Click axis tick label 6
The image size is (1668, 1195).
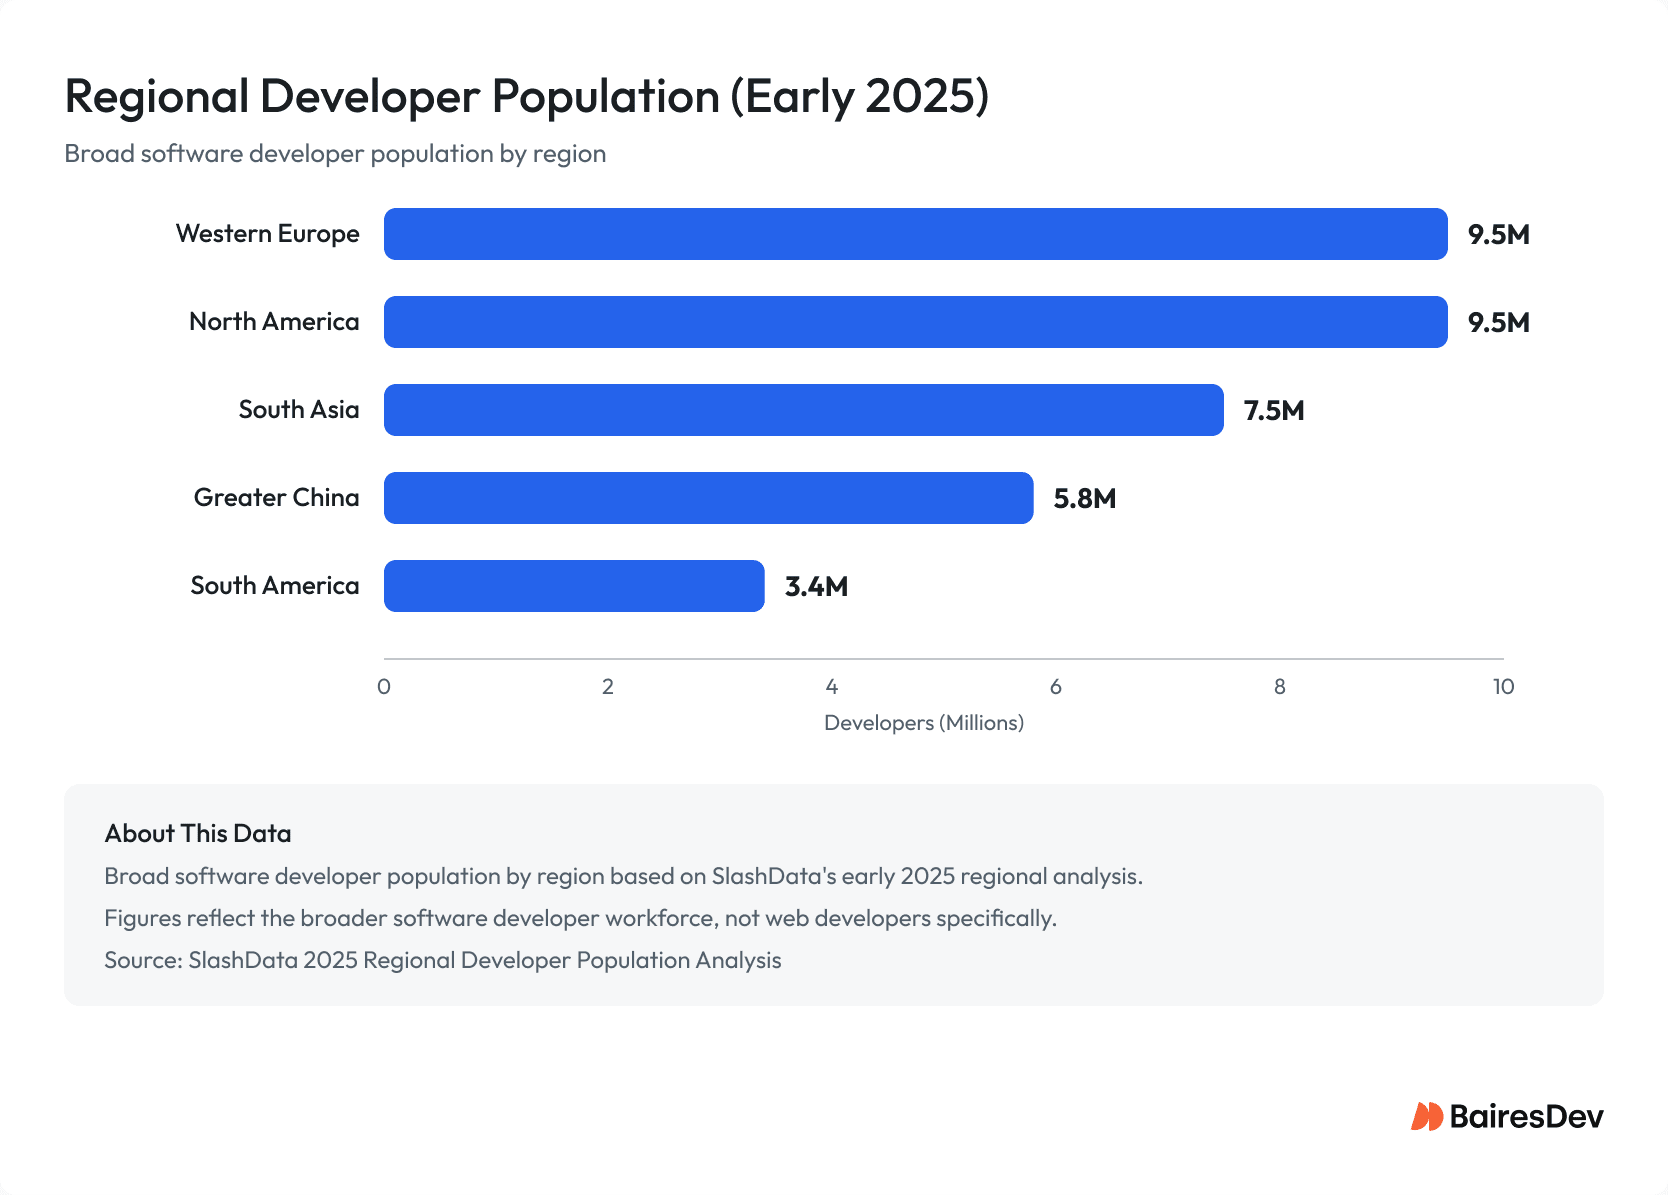(x=1056, y=686)
